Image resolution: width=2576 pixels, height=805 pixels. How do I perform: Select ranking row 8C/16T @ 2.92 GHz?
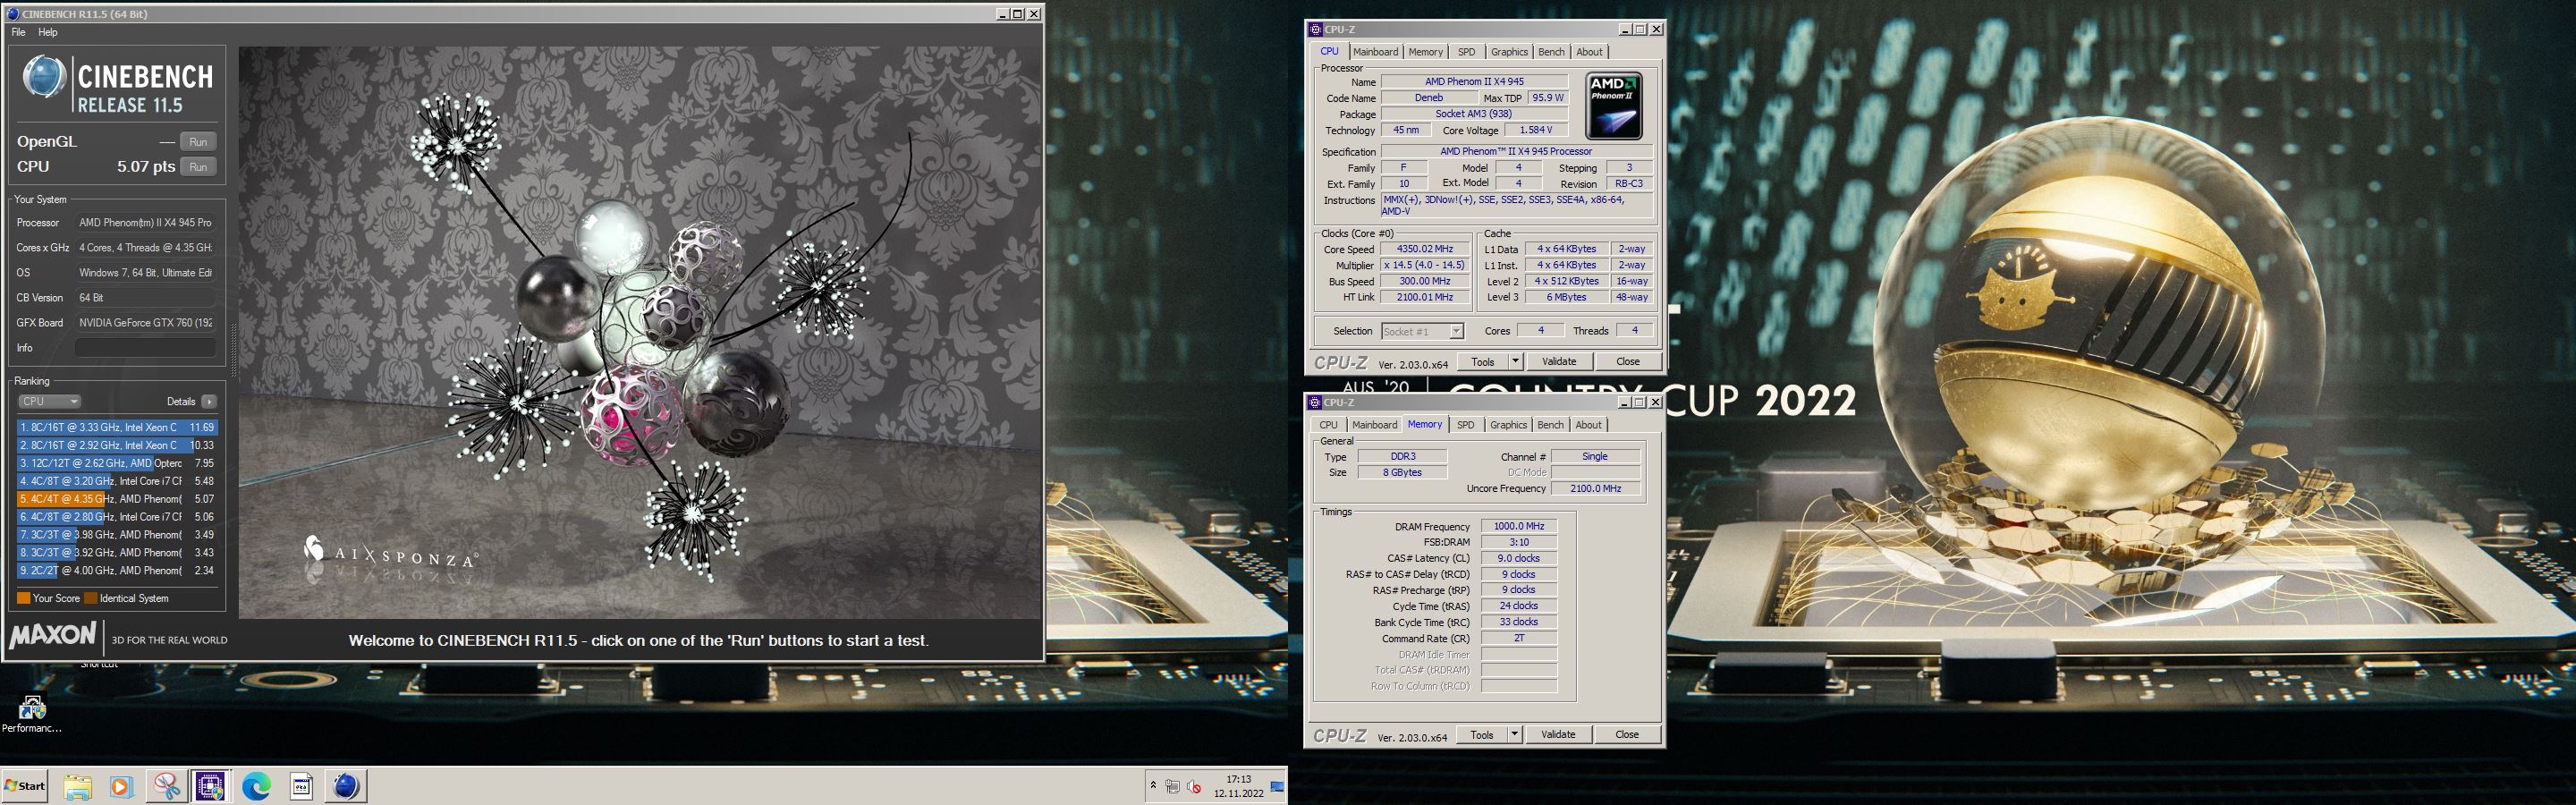[x=117, y=445]
